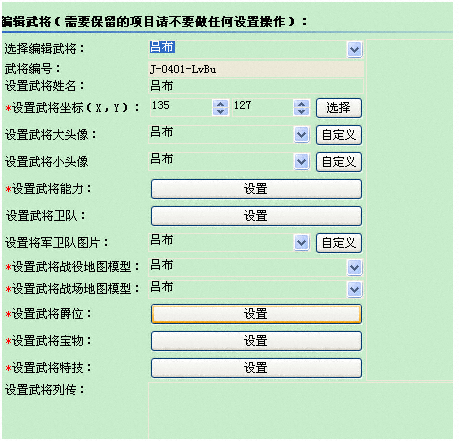Open the 设置武将小头像 dropdown arrow
This screenshot has height=441, width=459.
302,162
